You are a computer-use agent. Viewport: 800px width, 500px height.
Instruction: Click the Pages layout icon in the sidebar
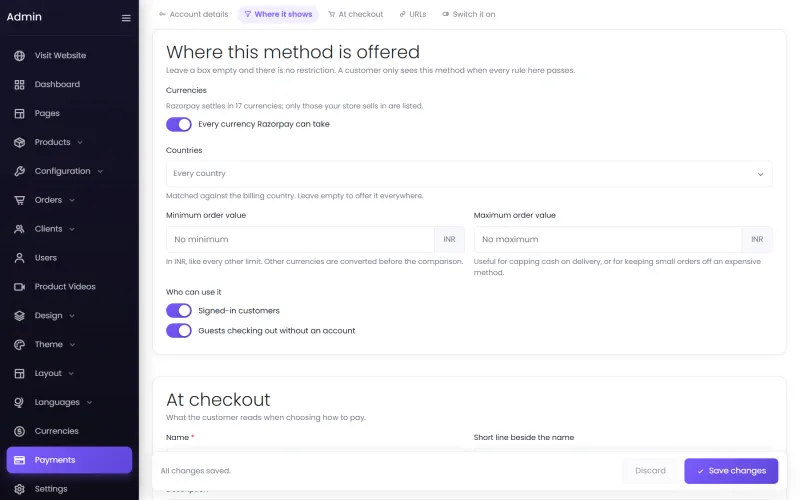click(19, 113)
